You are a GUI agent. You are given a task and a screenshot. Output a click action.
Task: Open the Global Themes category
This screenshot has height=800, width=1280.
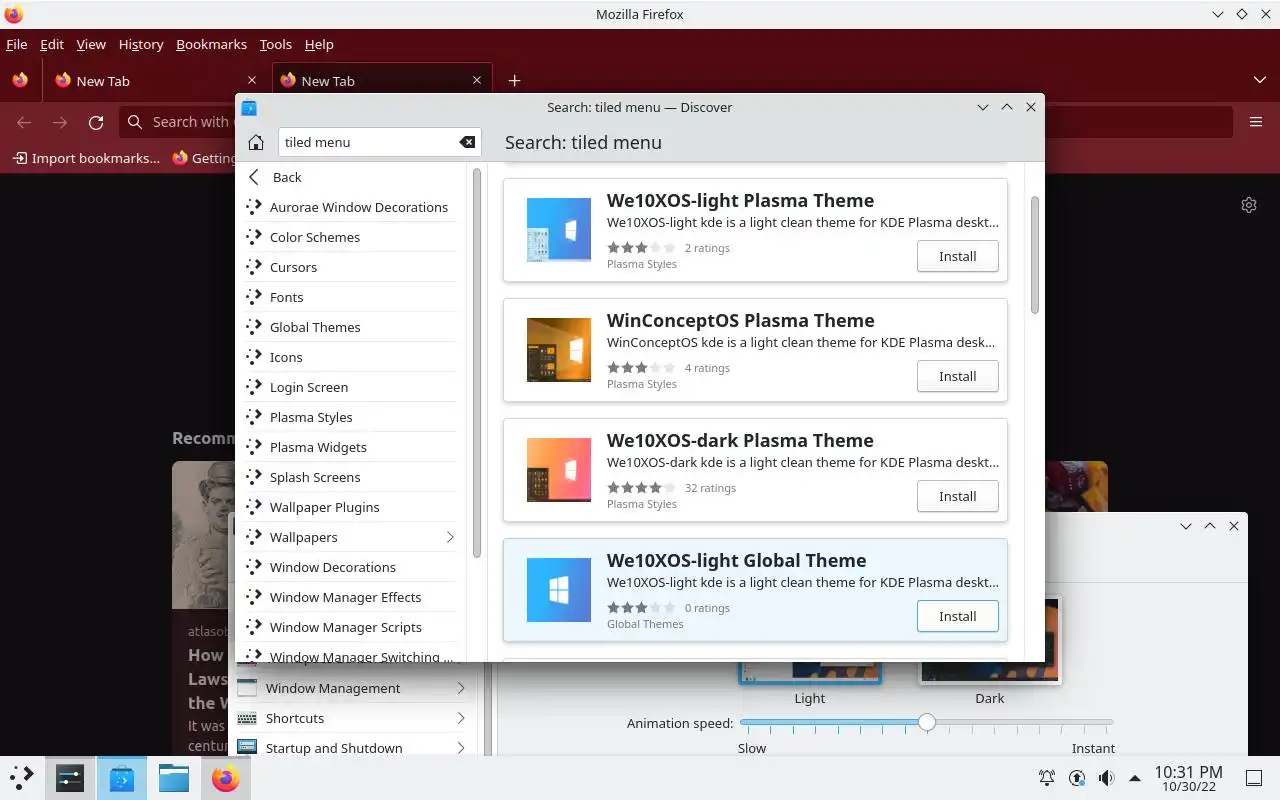(x=350, y=327)
